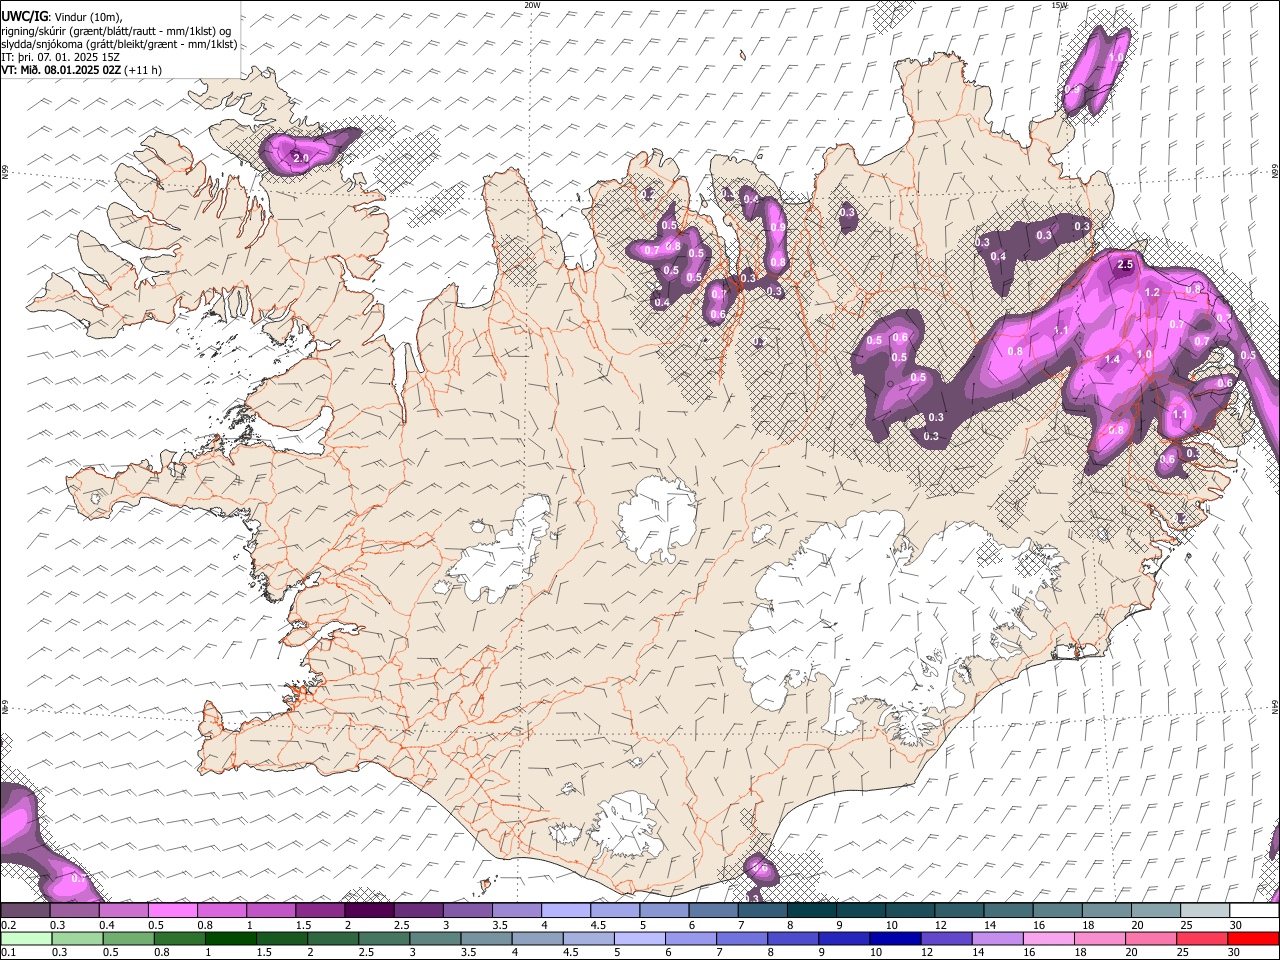
Task: Click the 0.1 label in the rain legend
Action: coord(7,952)
